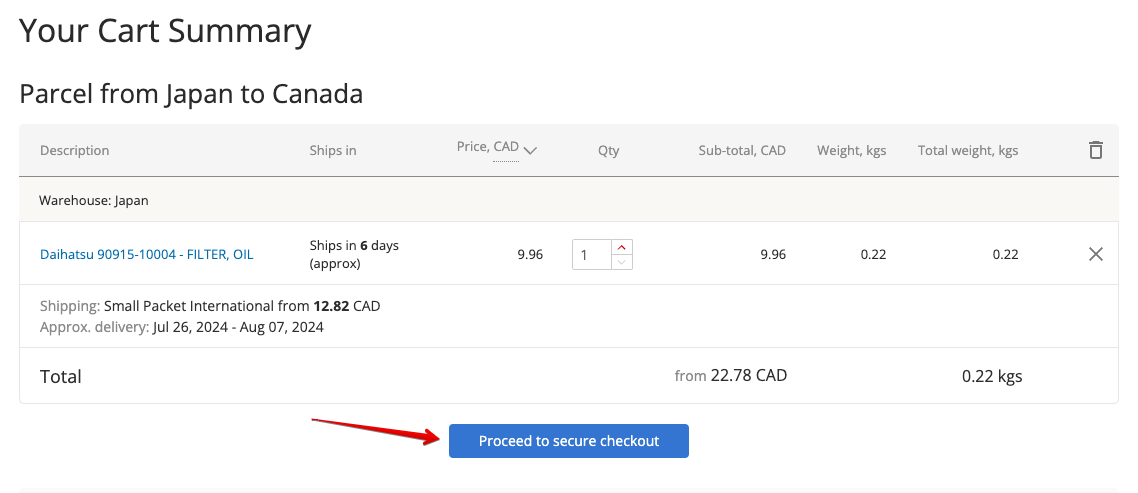Expand the Price currency dropdown chevron
1138x493 pixels.
pyautogui.click(x=530, y=151)
